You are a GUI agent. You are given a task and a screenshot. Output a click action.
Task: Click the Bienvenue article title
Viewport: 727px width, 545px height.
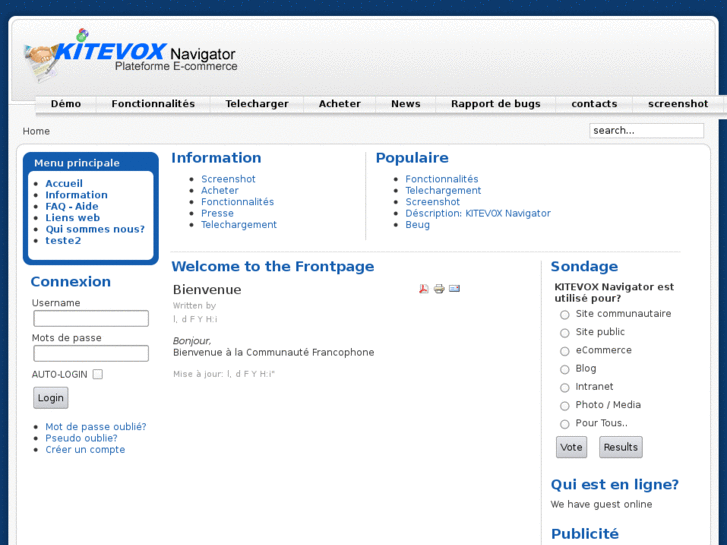point(207,289)
